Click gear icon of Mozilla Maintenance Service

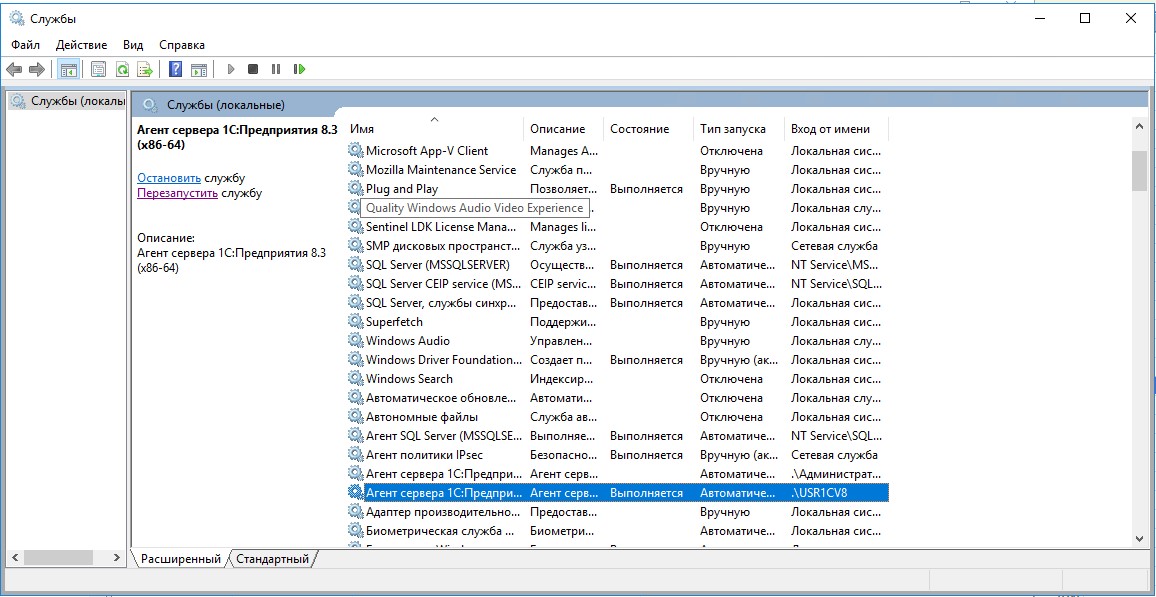356,170
